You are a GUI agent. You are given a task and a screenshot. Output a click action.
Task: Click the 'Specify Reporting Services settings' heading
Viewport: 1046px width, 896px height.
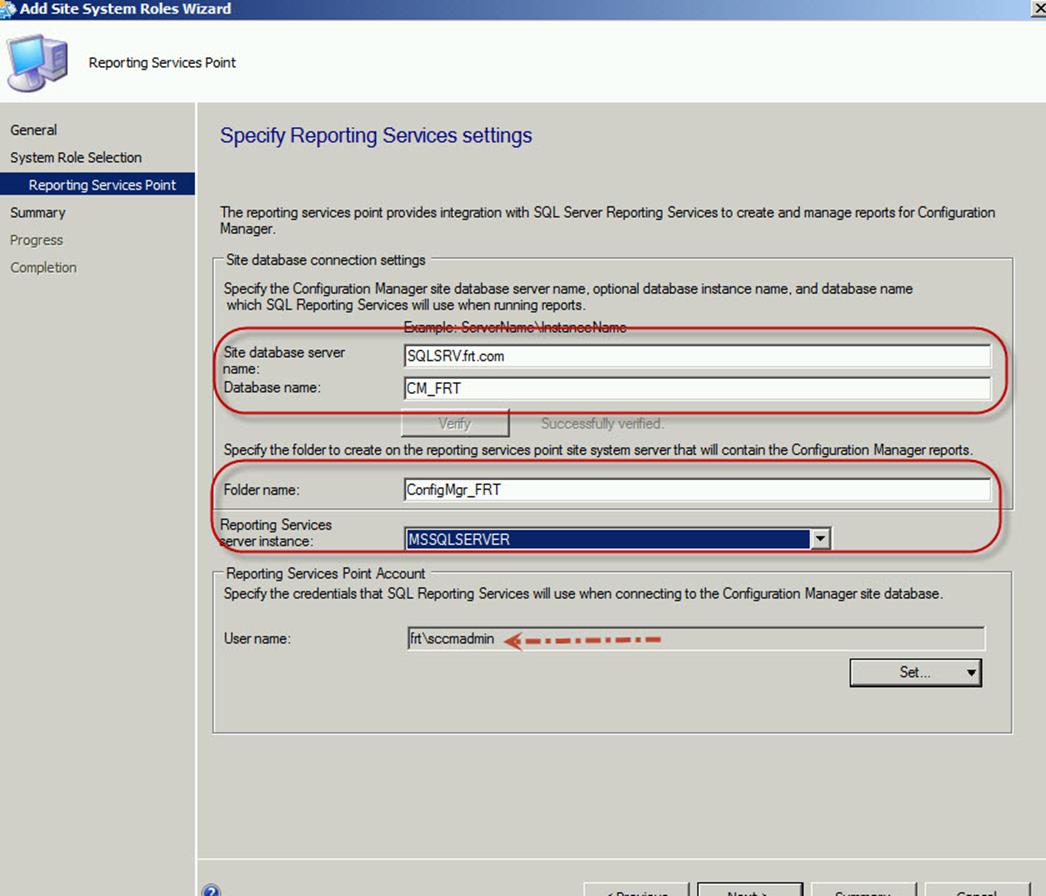[x=376, y=135]
